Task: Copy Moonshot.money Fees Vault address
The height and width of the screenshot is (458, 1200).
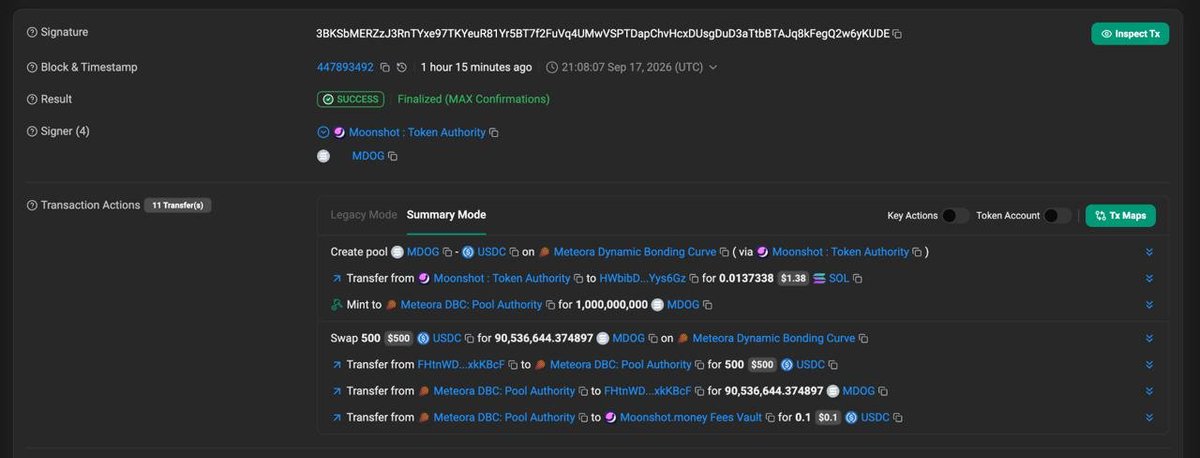Action: (x=770, y=417)
